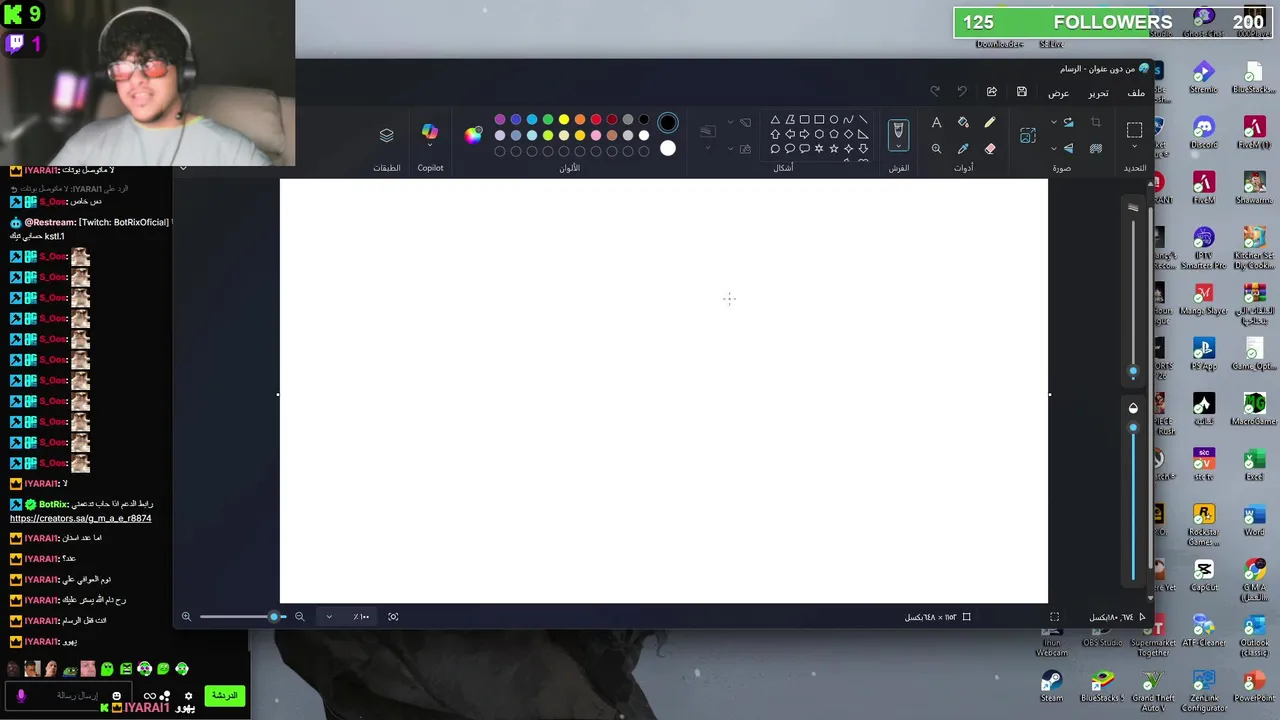Expand the Flip options dropdown
Image resolution: width=1280 pixels, height=720 pixels.
(1054, 148)
